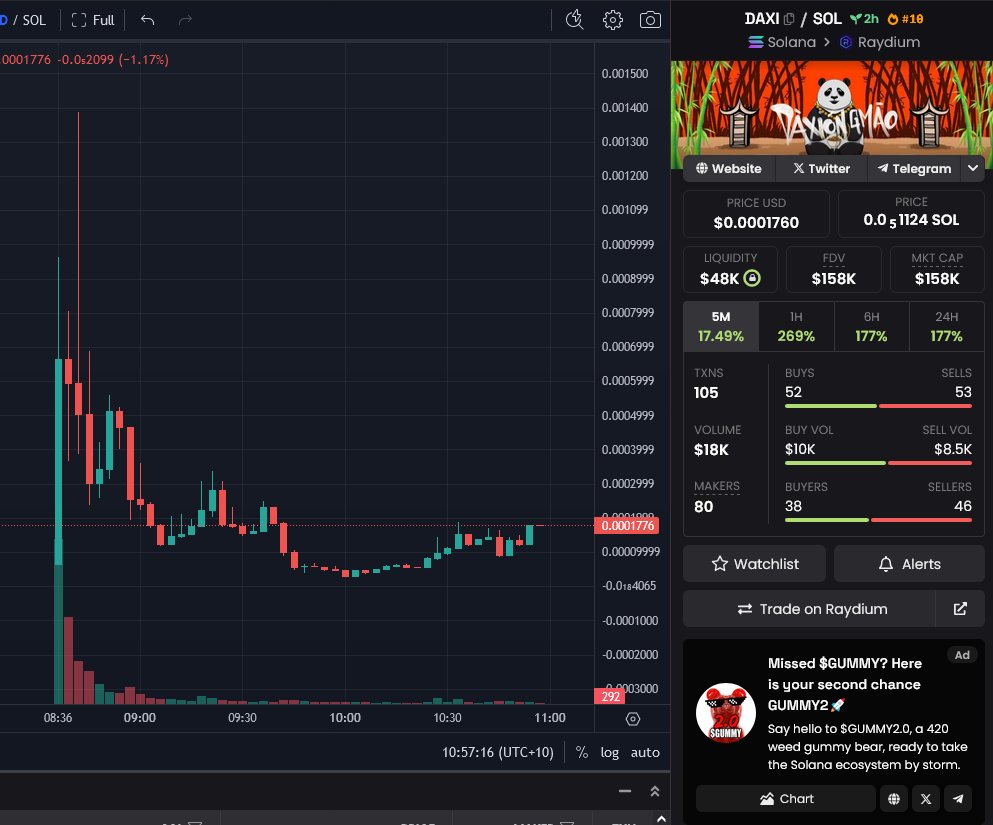Open DAXI Telegram link
Image resolution: width=993 pixels, height=825 pixels.
pyautogui.click(x=914, y=168)
